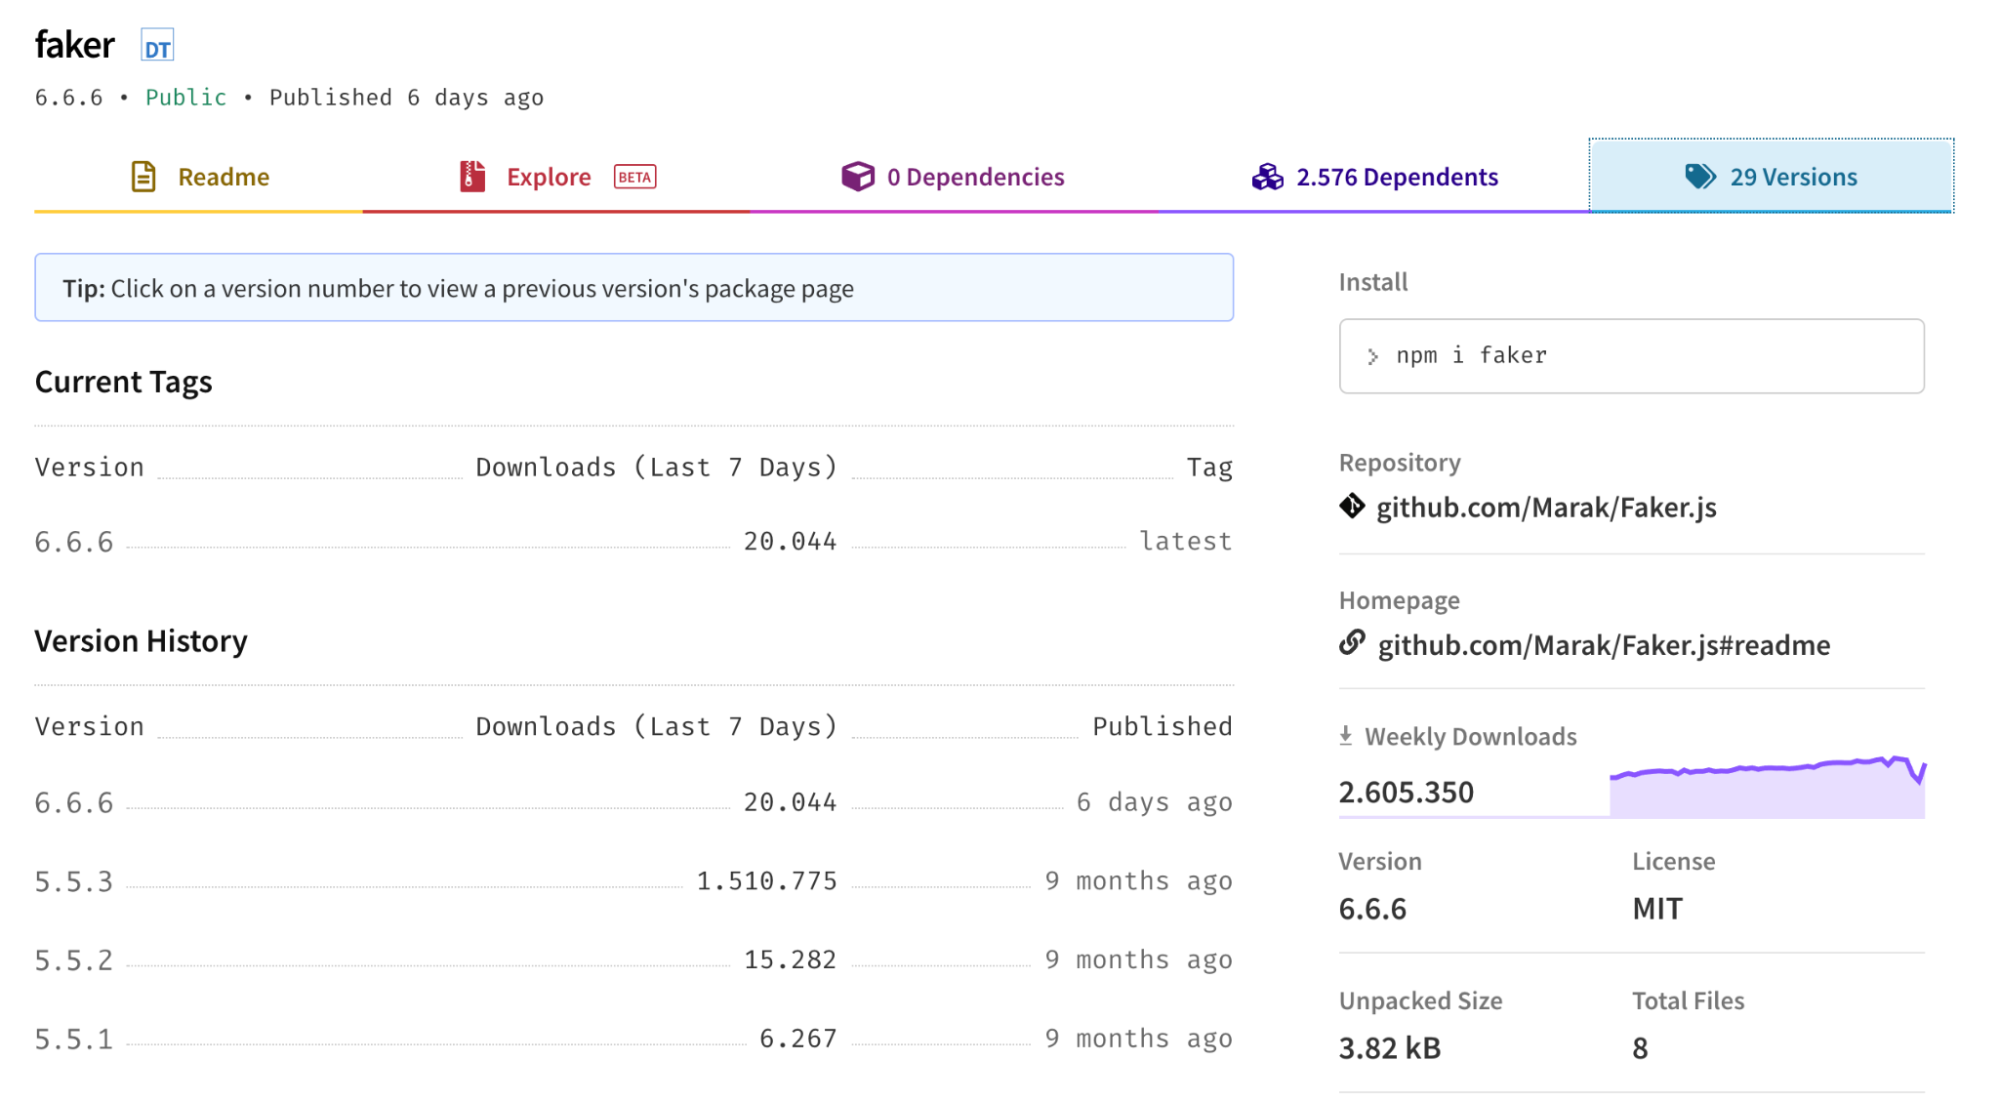Viewport: 1999px width, 1096px height.
Task: Click the MIT license value
Action: 1658,909
